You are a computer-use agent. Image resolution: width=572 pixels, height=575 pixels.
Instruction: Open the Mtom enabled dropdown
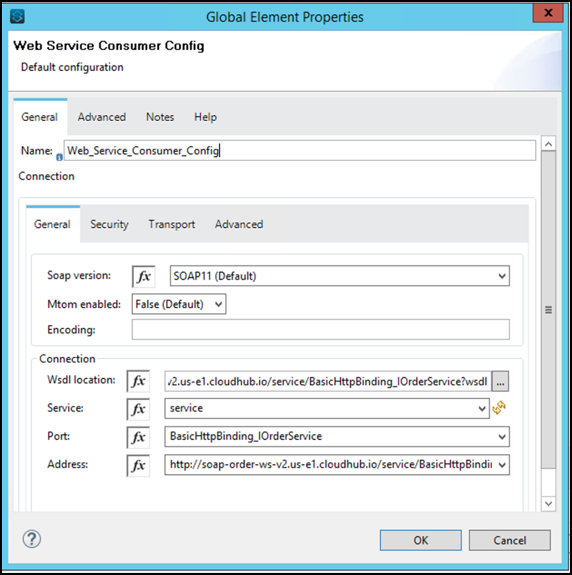coord(179,304)
